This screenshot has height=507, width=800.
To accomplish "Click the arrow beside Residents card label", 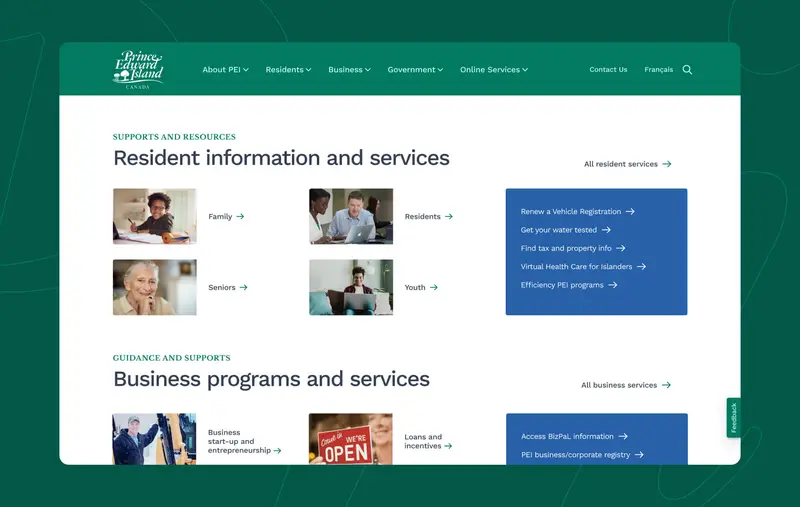I will pyautogui.click(x=449, y=217).
